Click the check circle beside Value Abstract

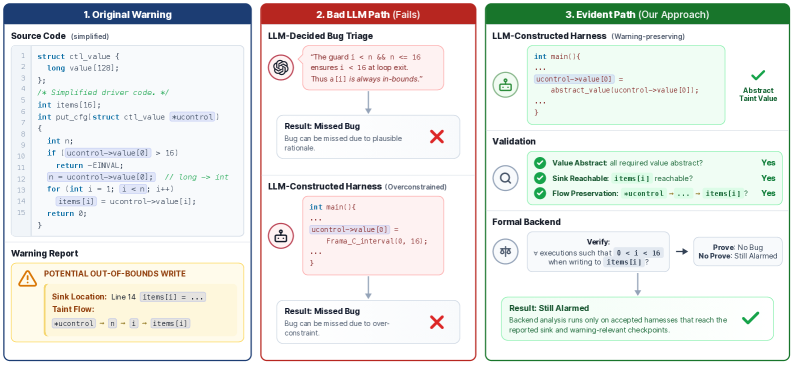540,163
